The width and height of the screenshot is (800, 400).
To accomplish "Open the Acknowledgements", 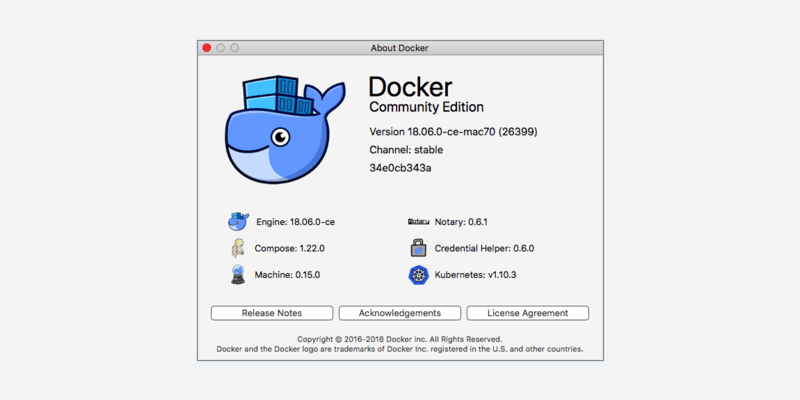I will coord(400,313).
